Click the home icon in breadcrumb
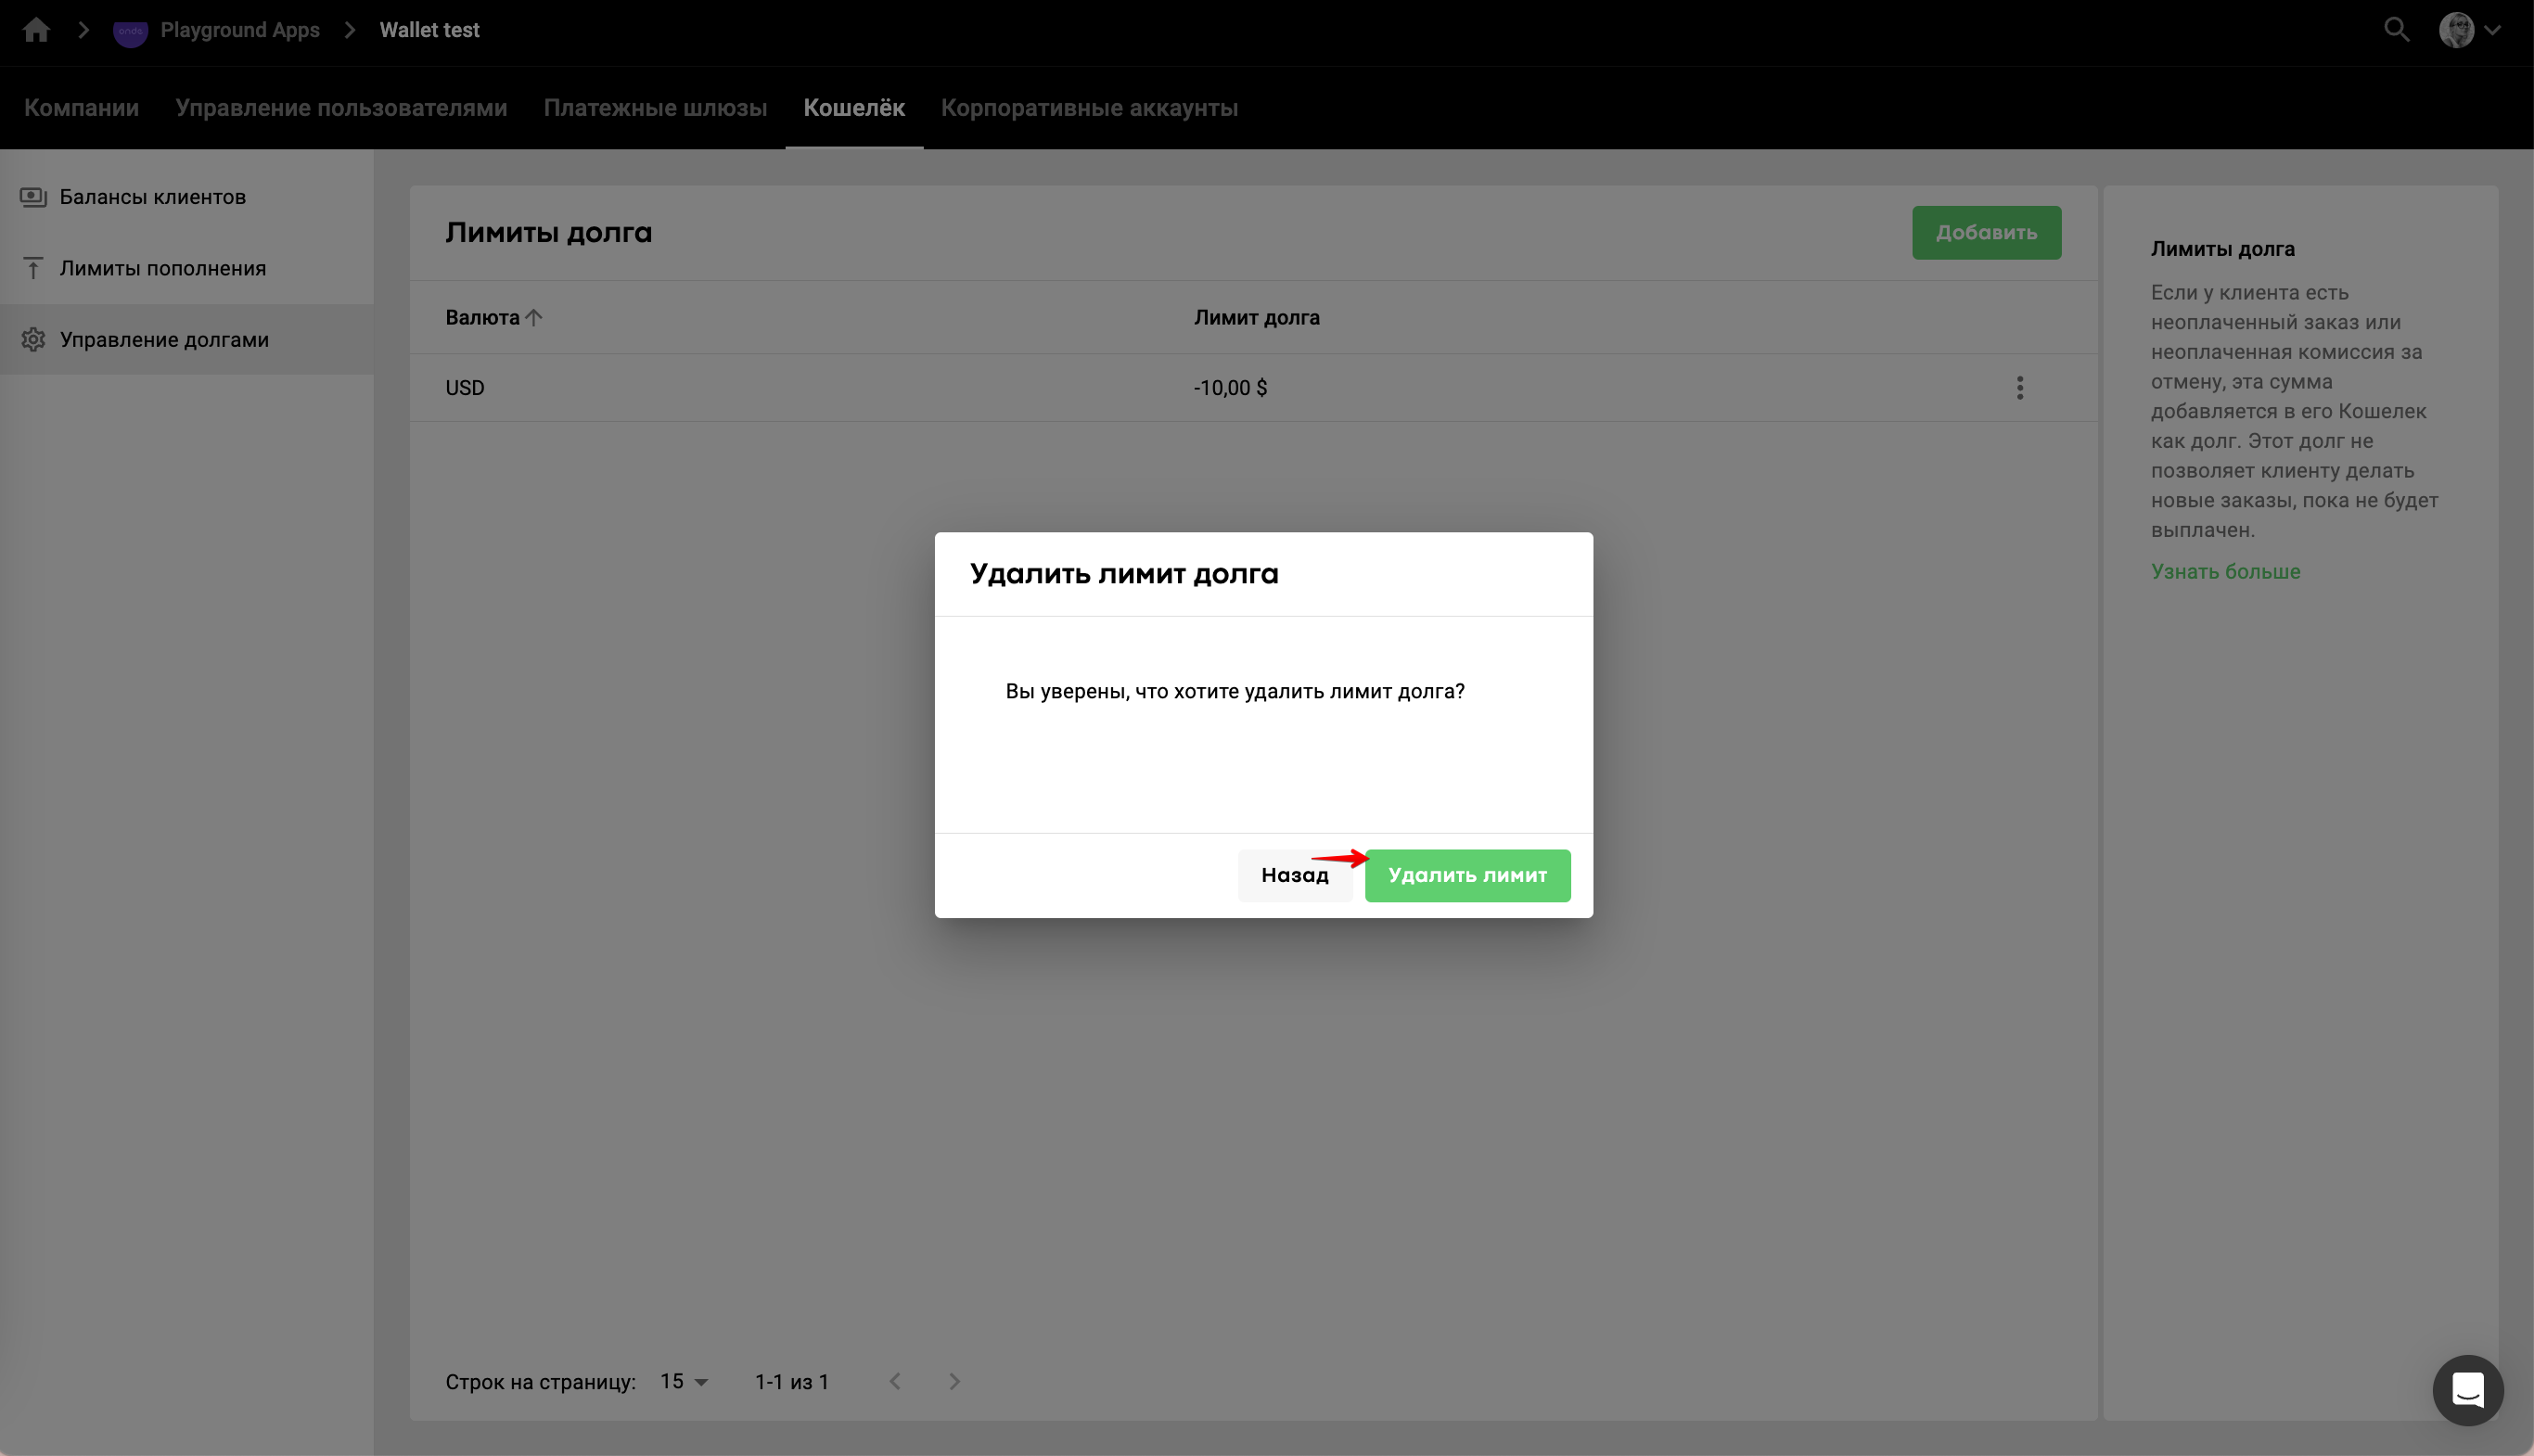Viewport: 2534px width, 1456px height. pyautogui.click(x=36, y=30)
